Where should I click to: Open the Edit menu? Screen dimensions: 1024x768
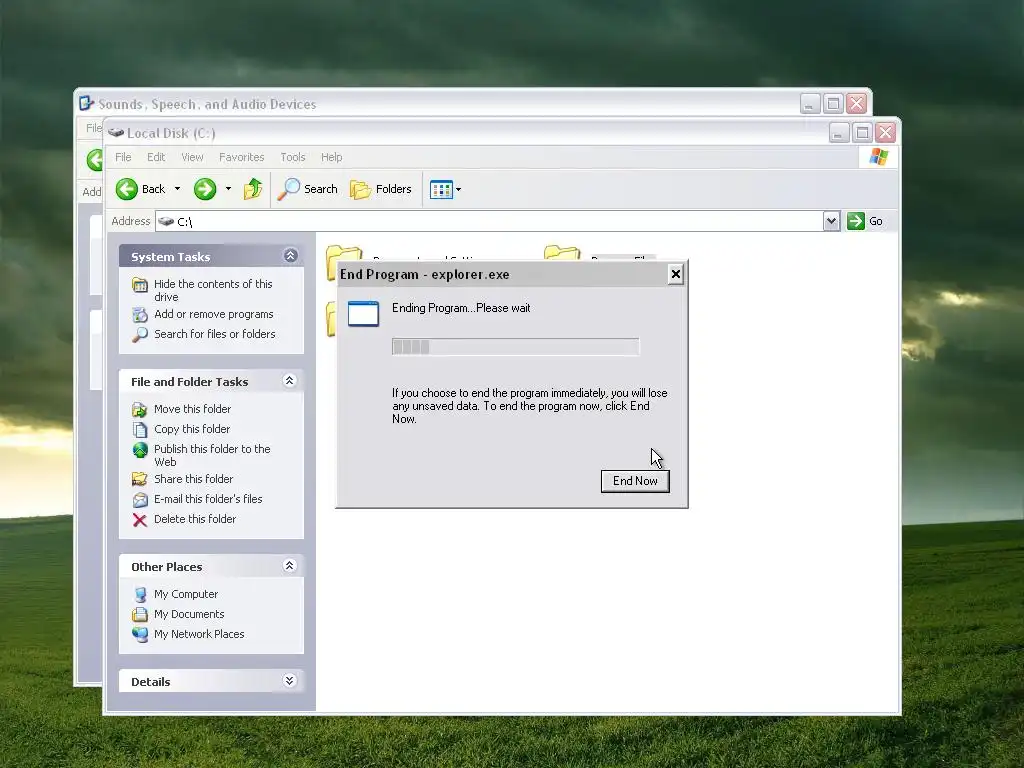click(x=155, y=157)
